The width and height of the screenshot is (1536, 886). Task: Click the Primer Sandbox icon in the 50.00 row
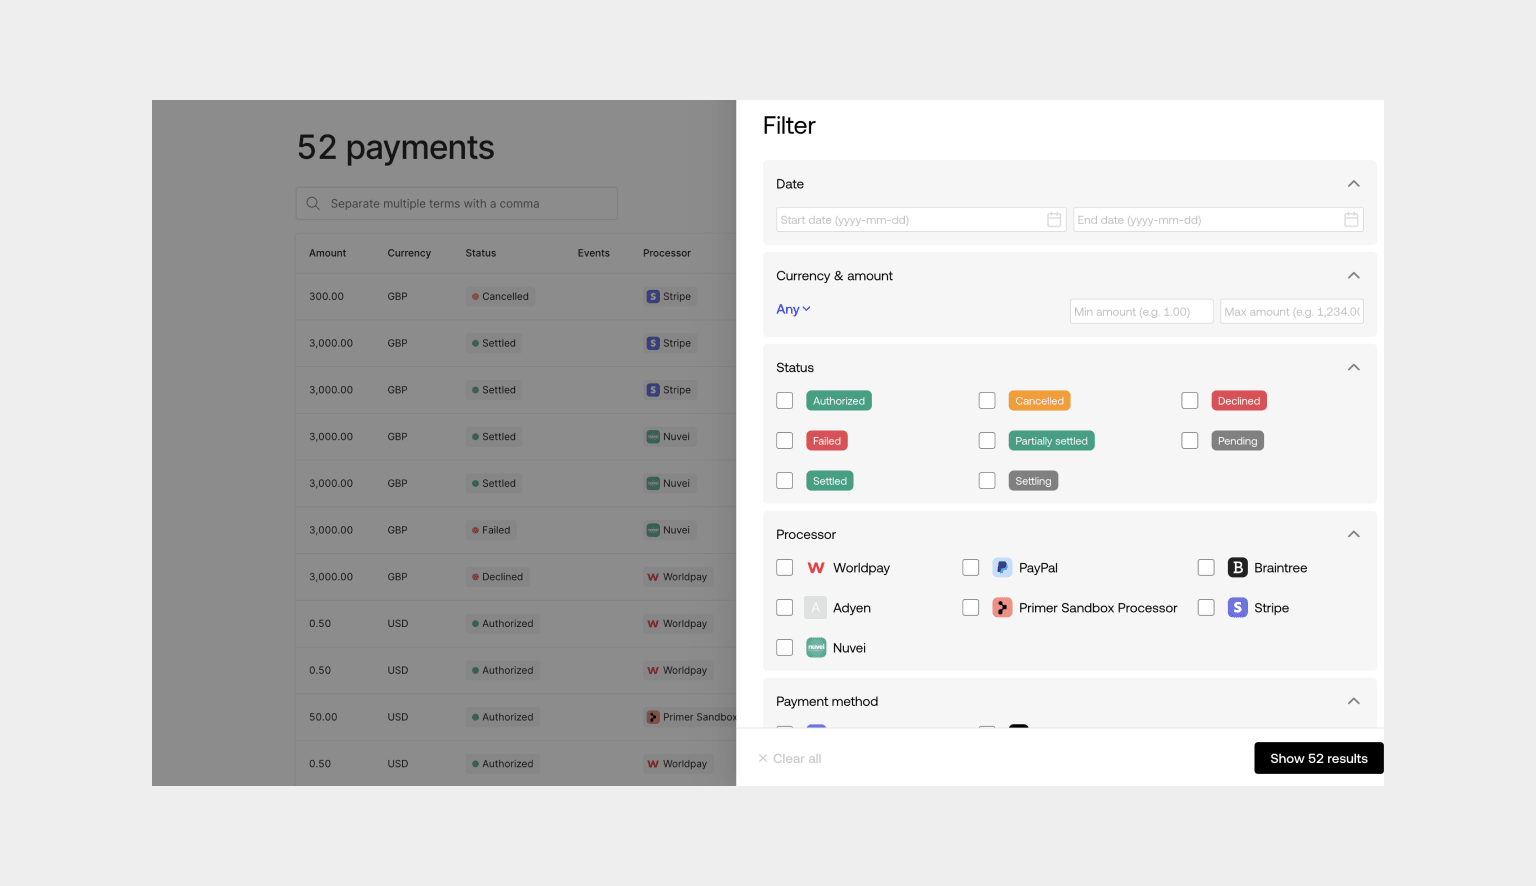point(653,717)
